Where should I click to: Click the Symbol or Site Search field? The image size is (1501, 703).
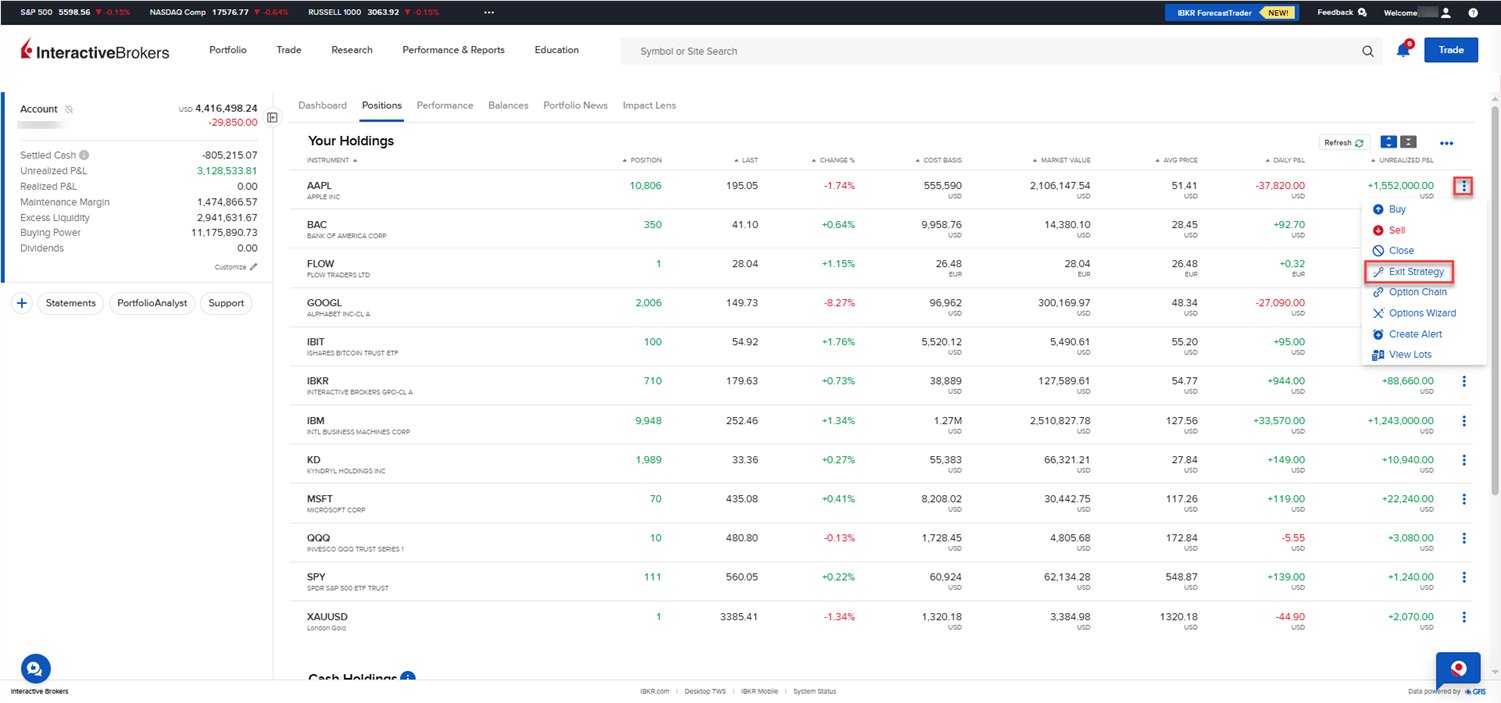[990, 51]
